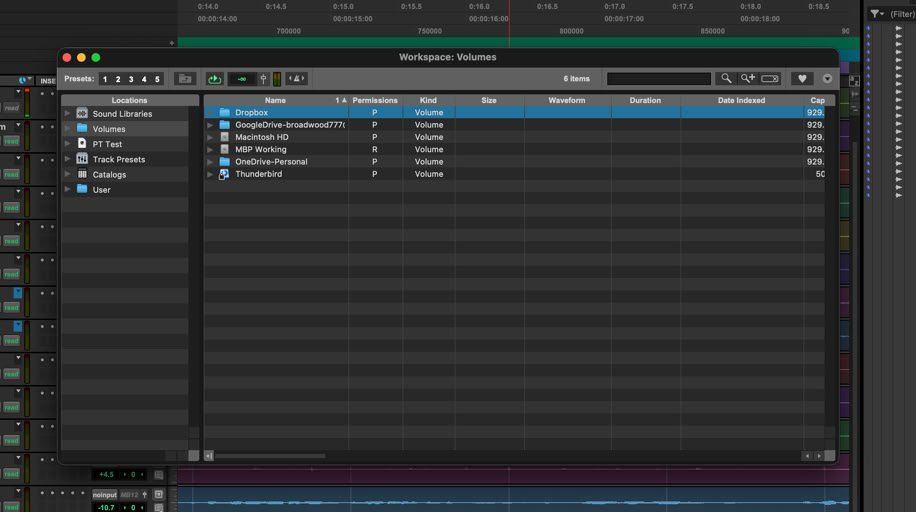Expand the User folder in Locations
Image resolution: width=916 pixels, height=512 pixels.
[x=68, y=189]
